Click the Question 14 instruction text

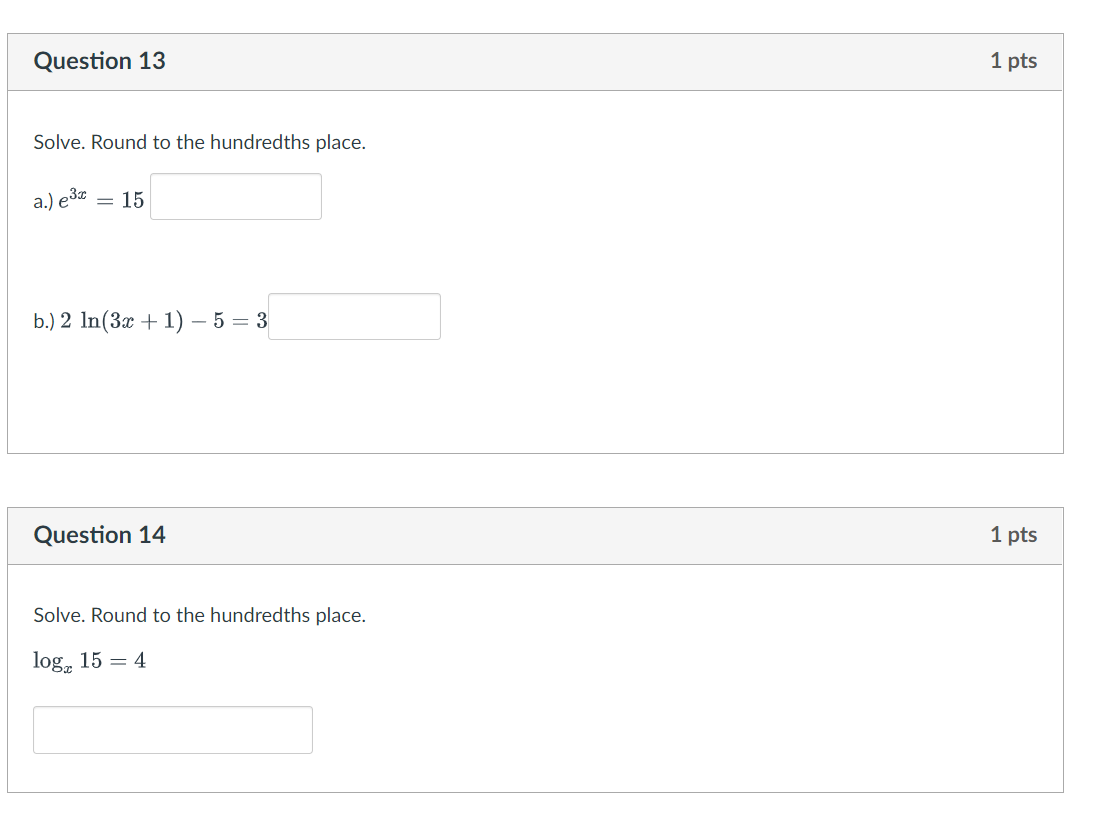[x=200, y=615]
